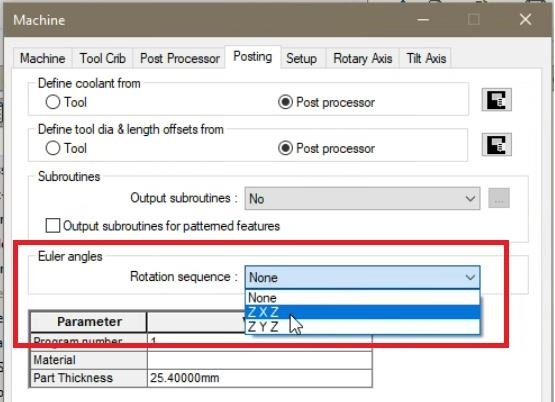Switch to the Tool Crib tab
Image resolution: width=555 pixels, height=402 pixels.
(103, 58)
